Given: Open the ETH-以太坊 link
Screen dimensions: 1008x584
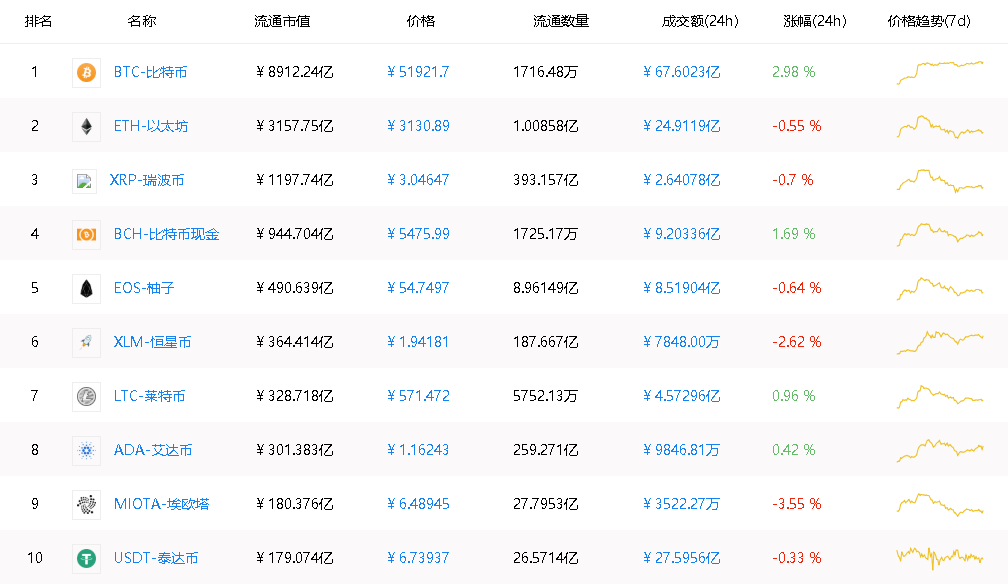Looking at the screenshot, I should (150, 126).
